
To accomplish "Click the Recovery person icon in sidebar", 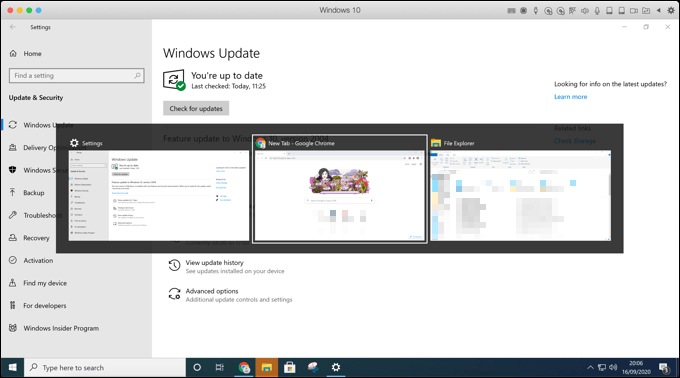I will pyautogui.click(x=13, y=238).
